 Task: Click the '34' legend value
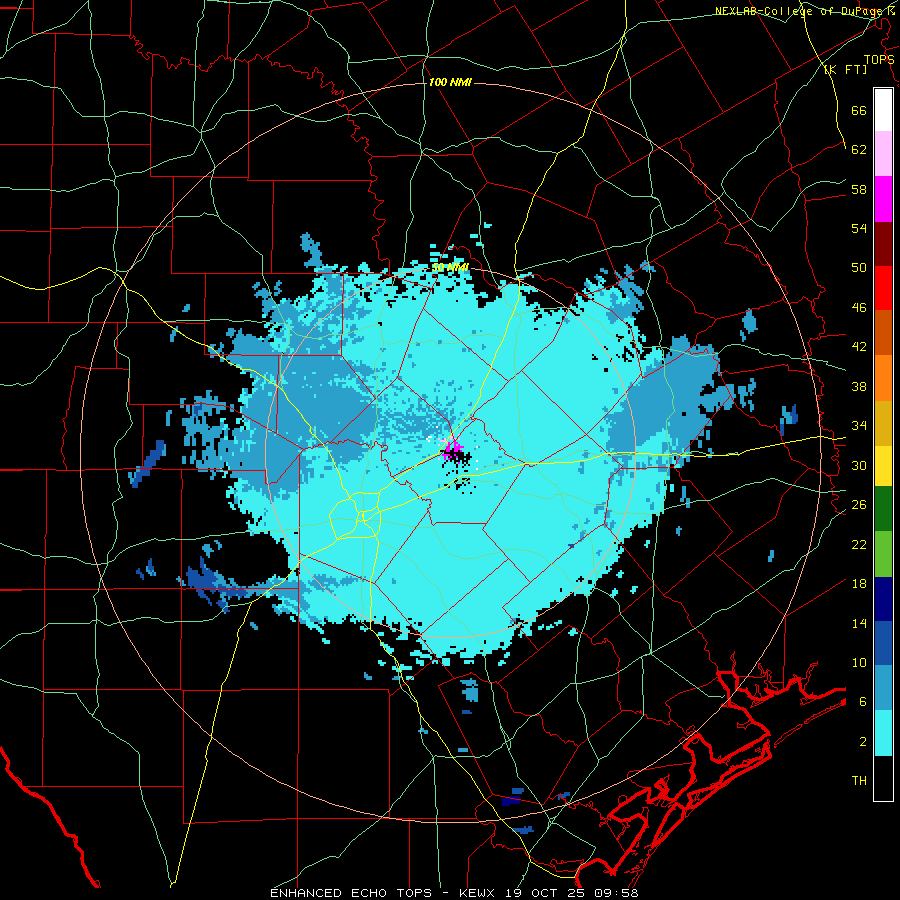click(859, 426)
